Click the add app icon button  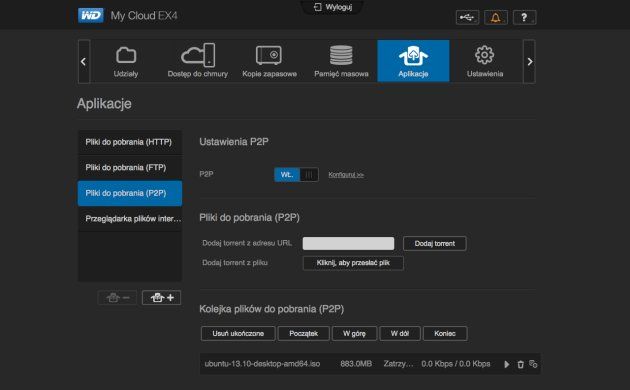point(162,298)
